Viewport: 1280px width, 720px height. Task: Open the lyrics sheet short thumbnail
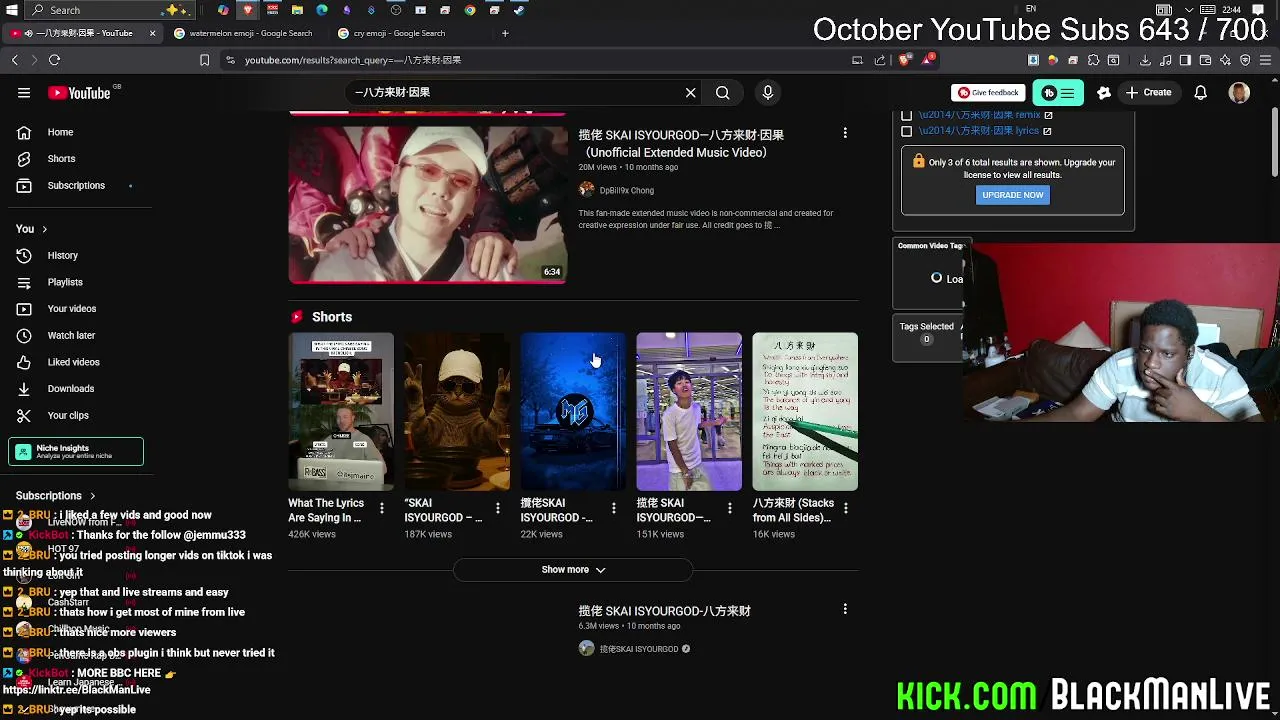(x=805, y=411)
